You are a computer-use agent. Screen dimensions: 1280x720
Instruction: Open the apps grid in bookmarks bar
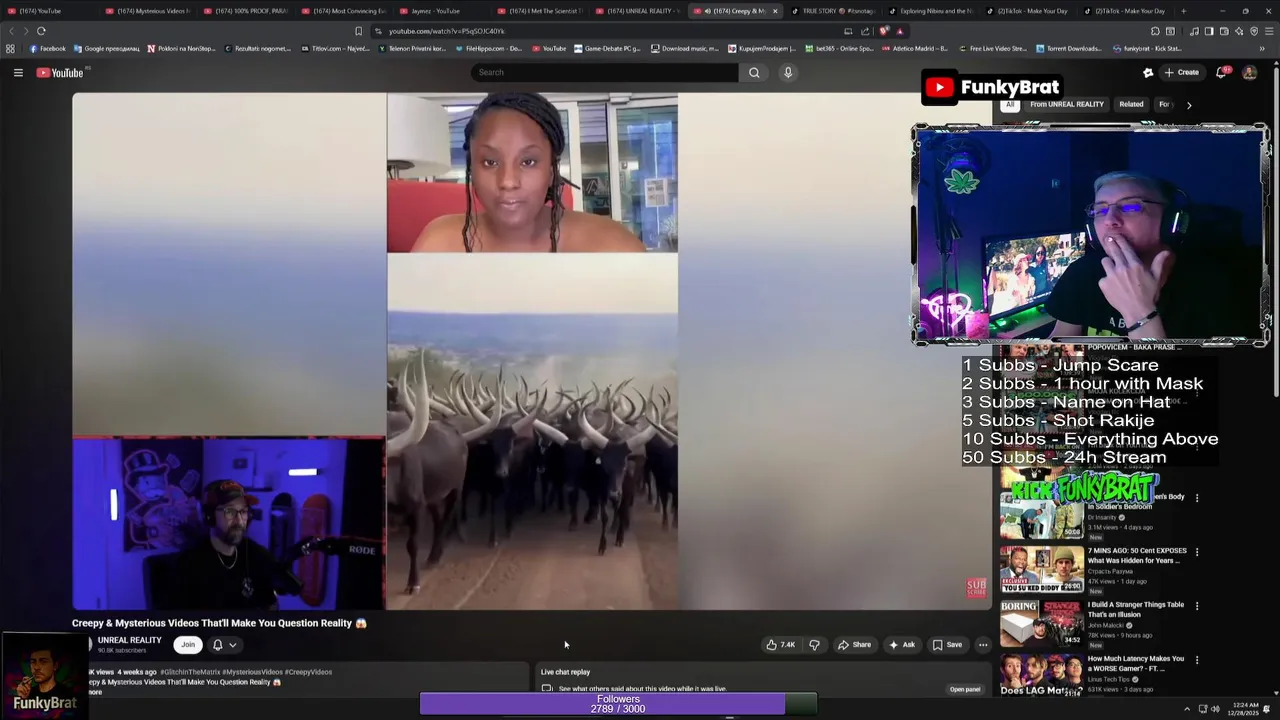click(10, 48)
